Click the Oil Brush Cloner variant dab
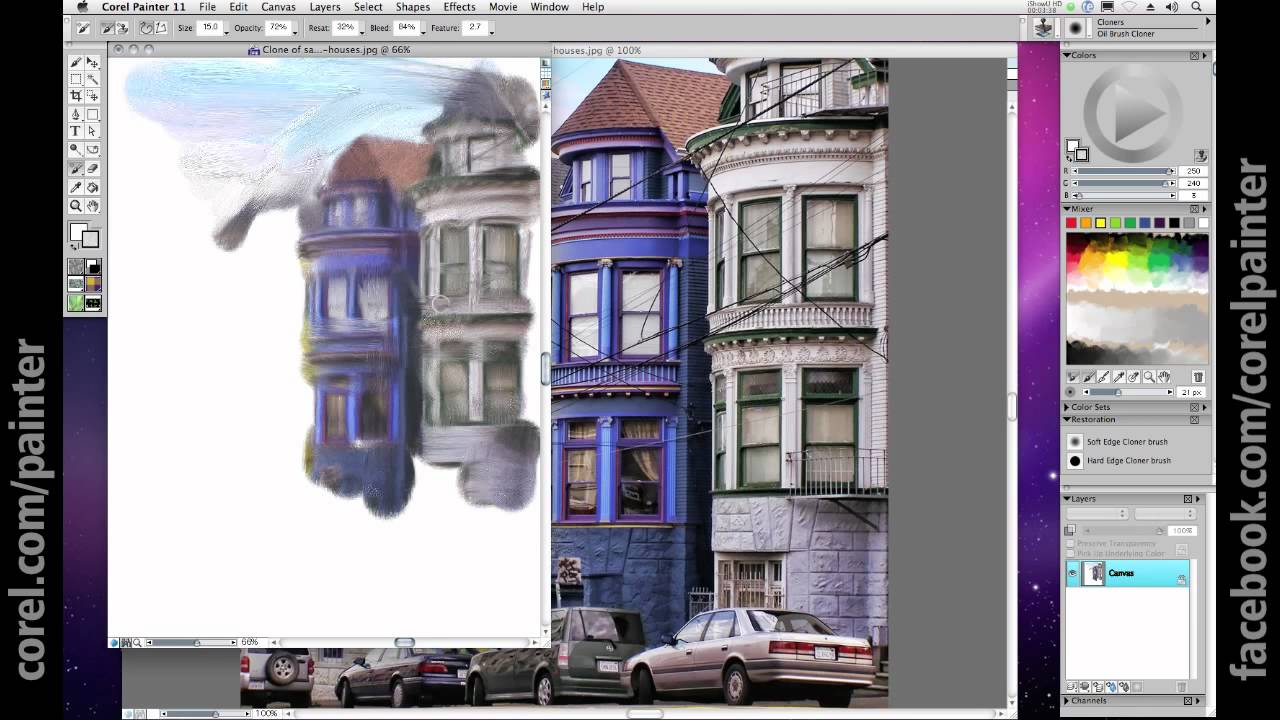 click(x=1075, y=28)
